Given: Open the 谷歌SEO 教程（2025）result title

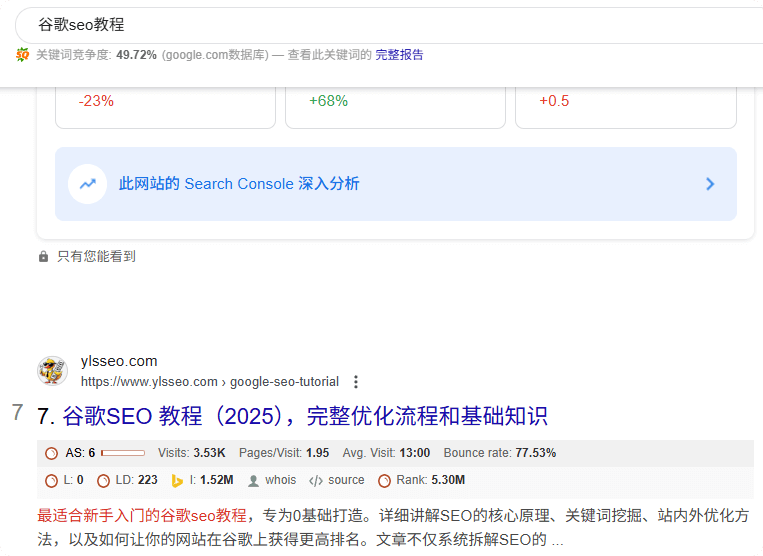Looking at the screenshot, I should click(305, 416).
